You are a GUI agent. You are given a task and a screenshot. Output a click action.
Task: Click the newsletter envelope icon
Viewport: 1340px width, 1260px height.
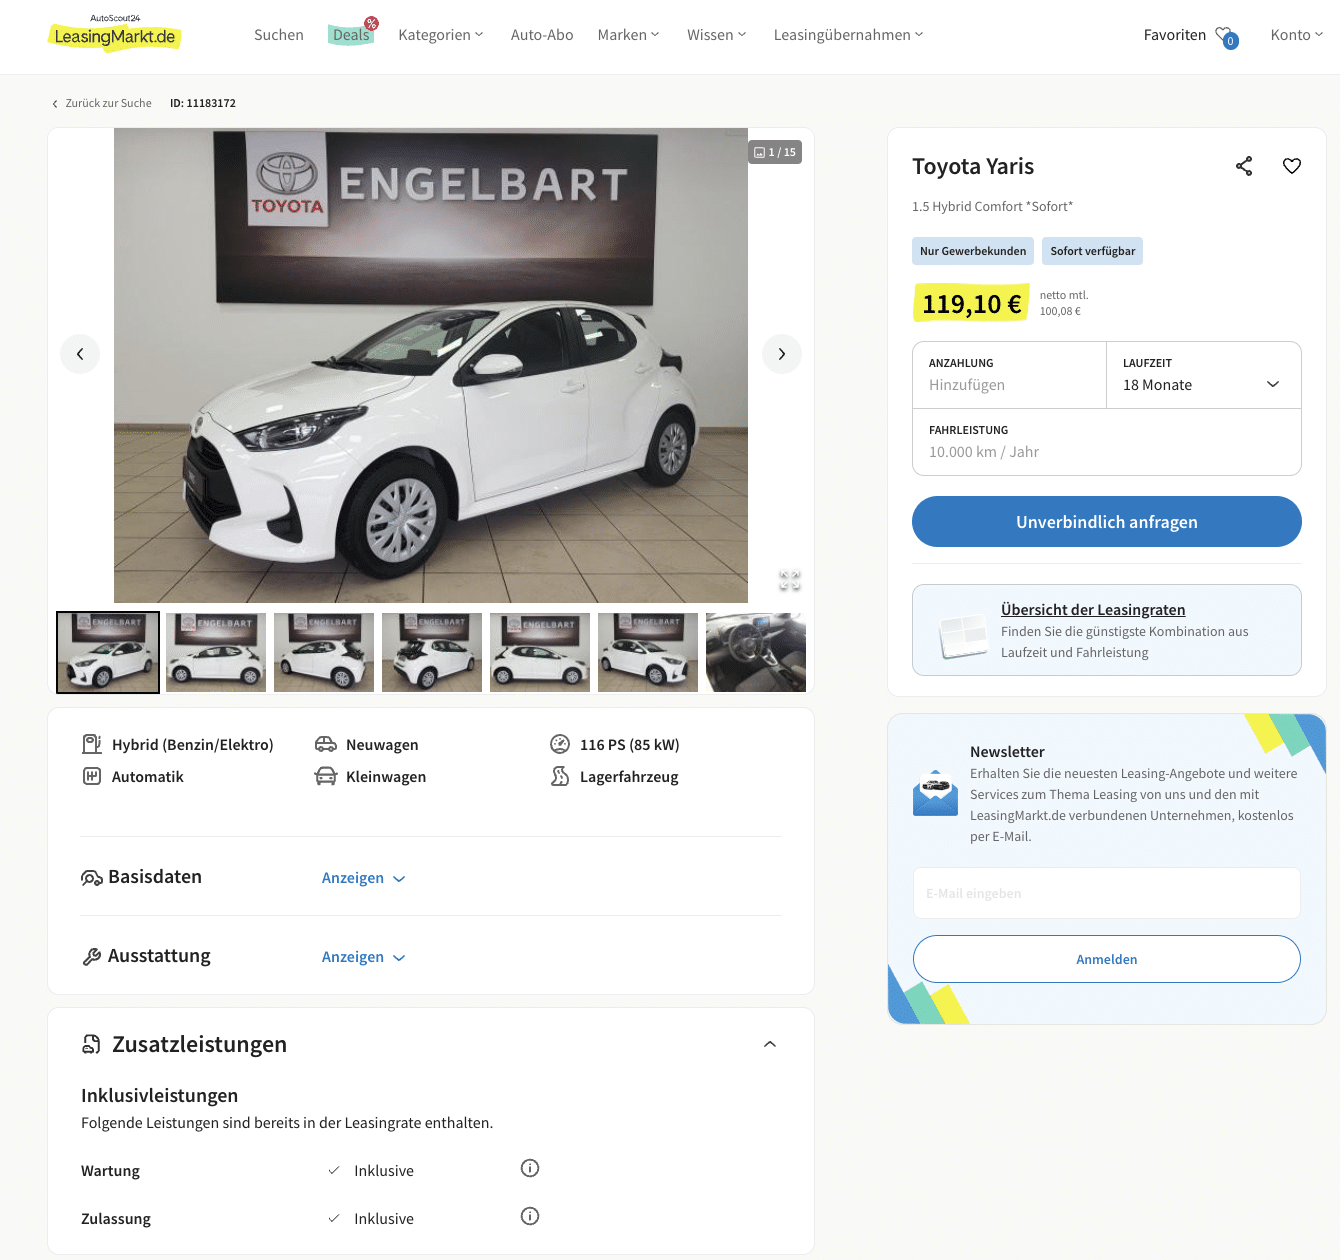coord(936,793)
